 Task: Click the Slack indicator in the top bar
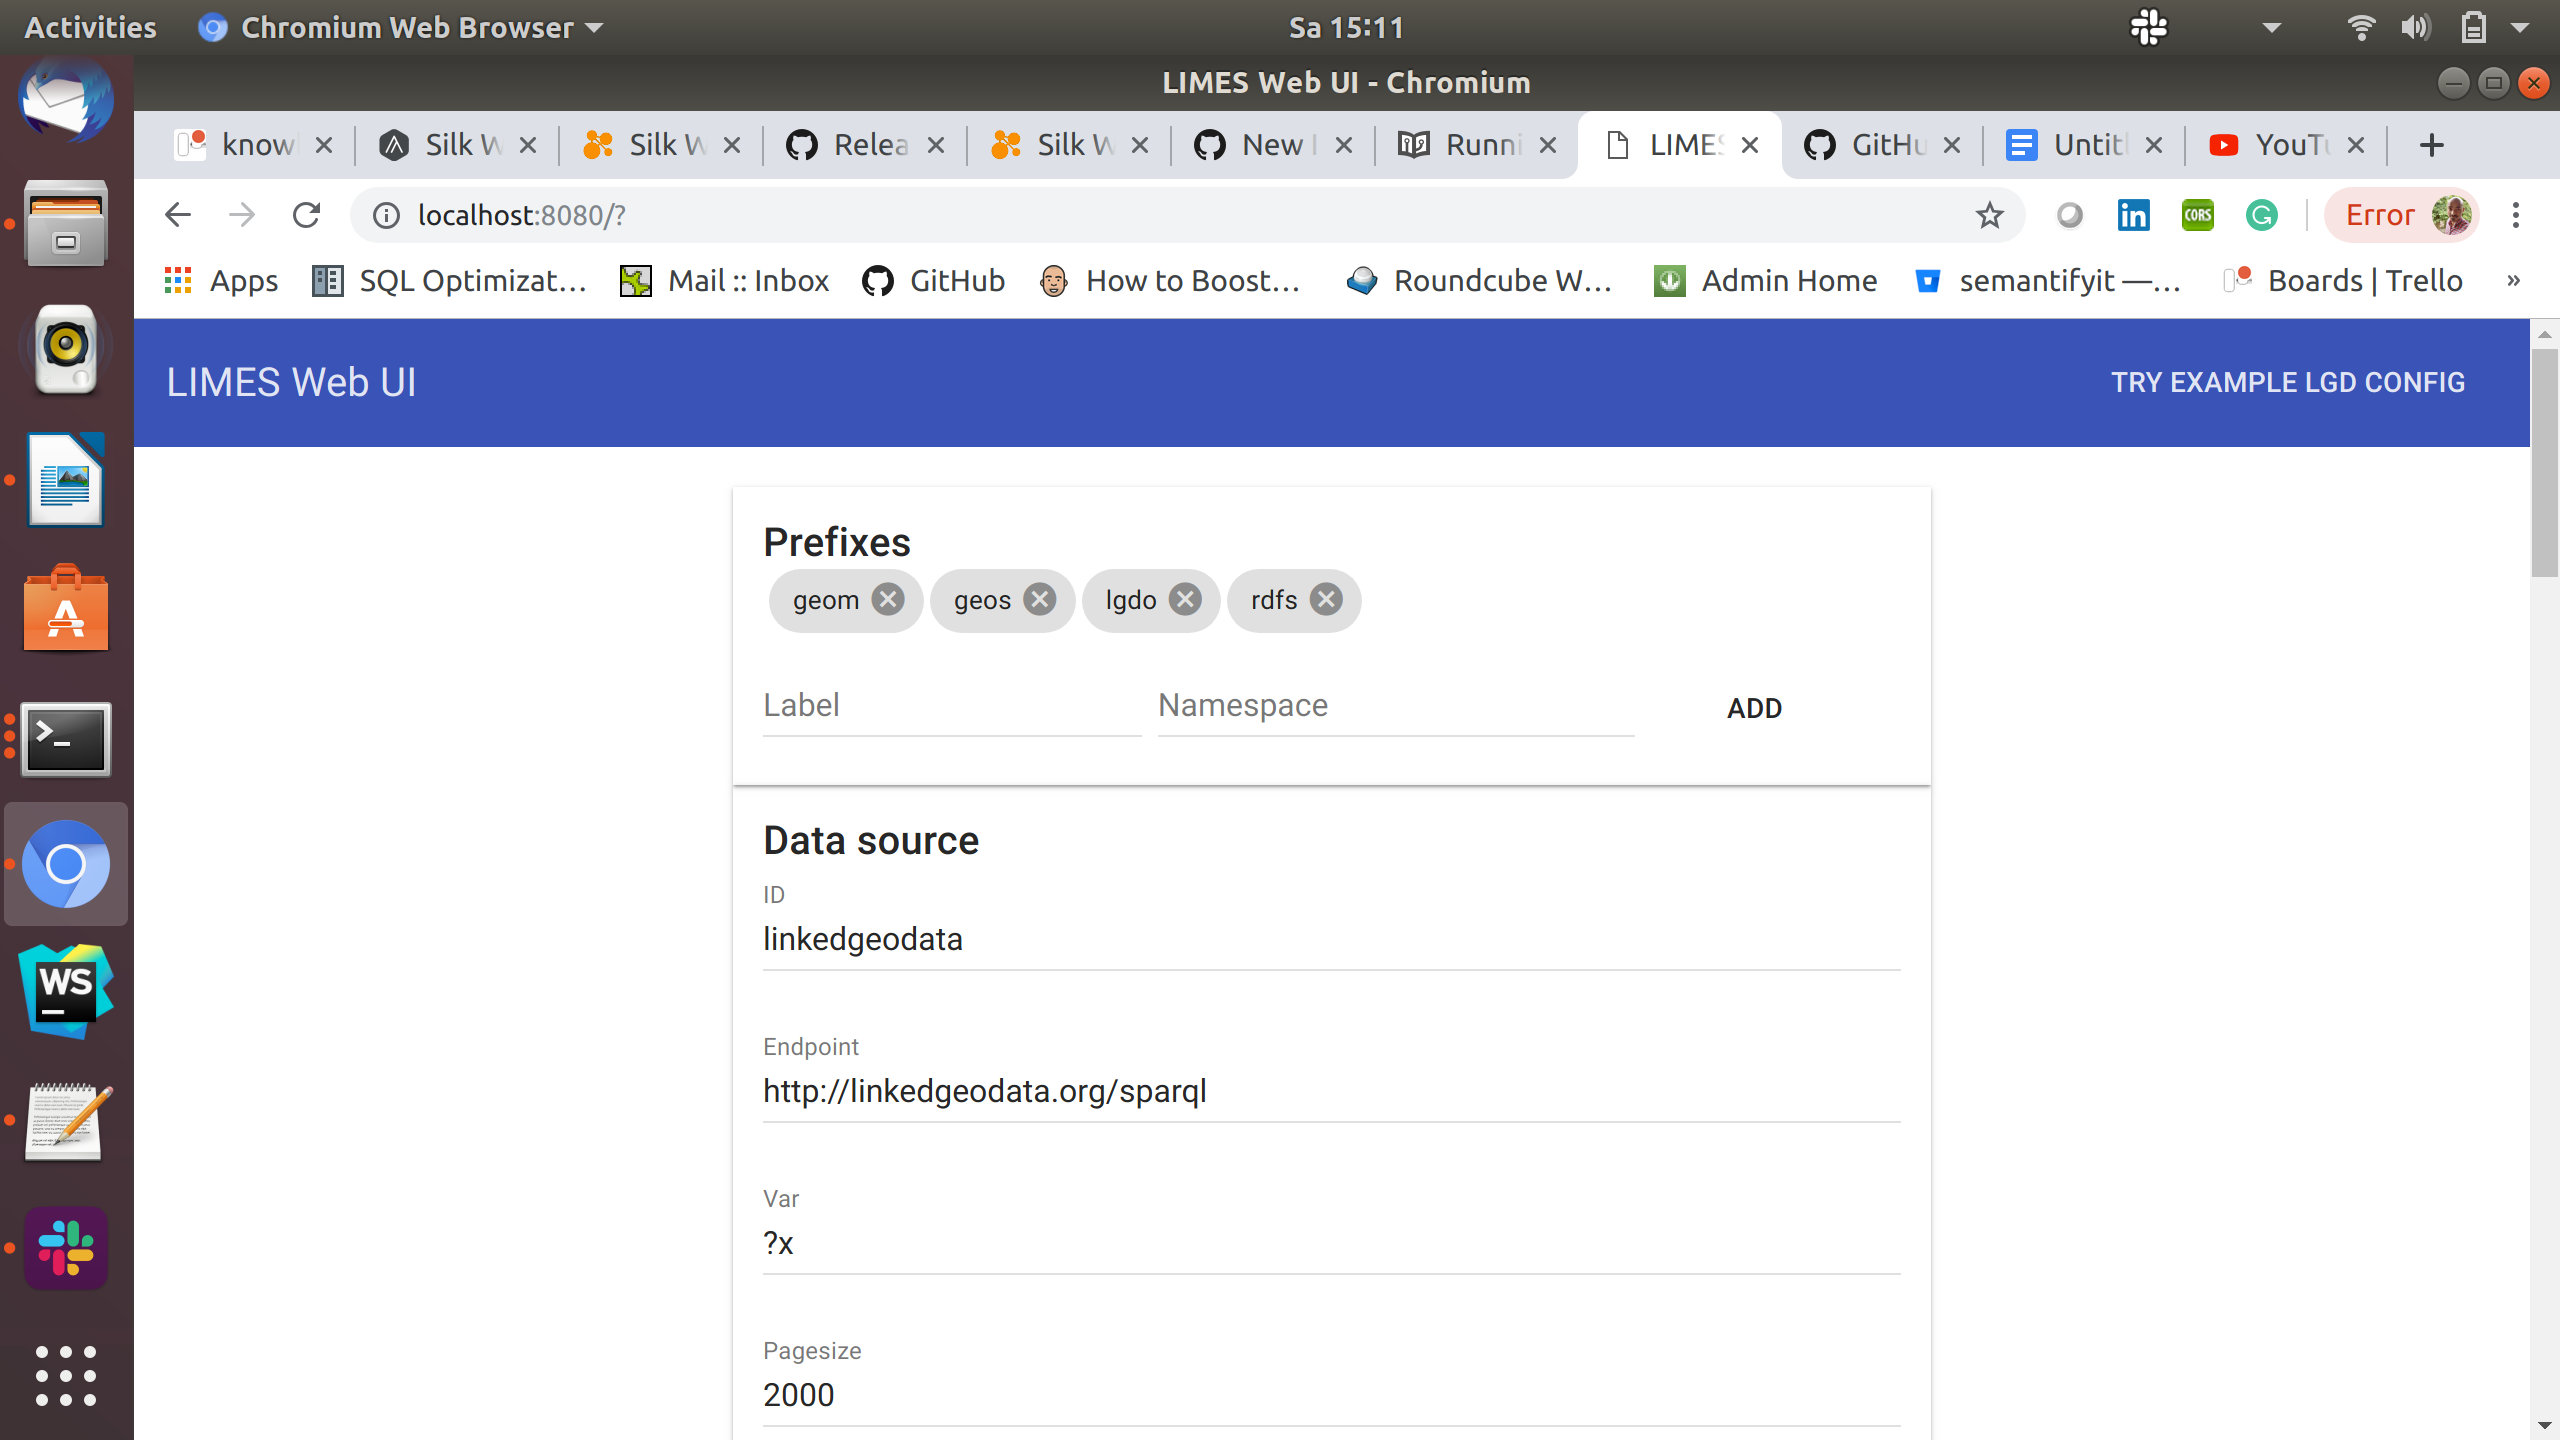[x=2148, y=27]
